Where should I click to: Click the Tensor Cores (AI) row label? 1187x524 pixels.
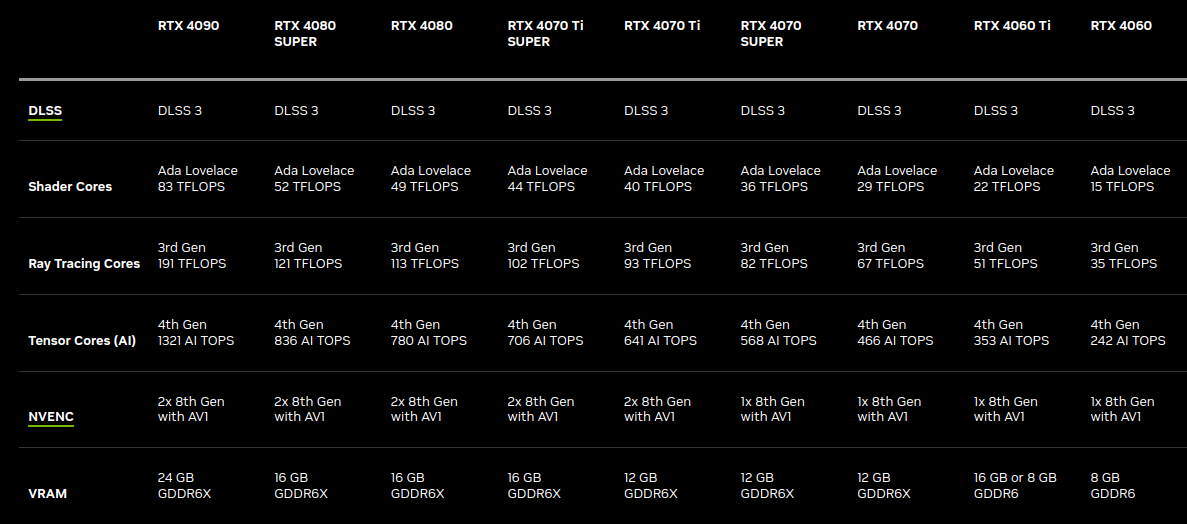(82, 341)
